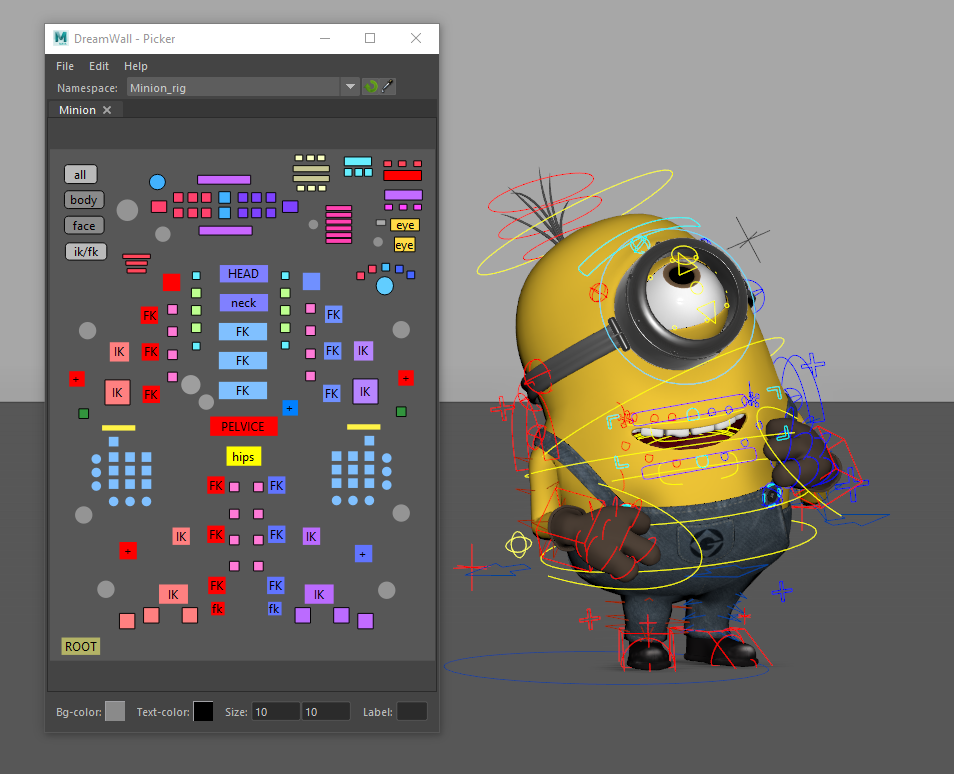Select the neck control button
The width and height of the screenshot is (954, 774).
(x=243, y=303)
